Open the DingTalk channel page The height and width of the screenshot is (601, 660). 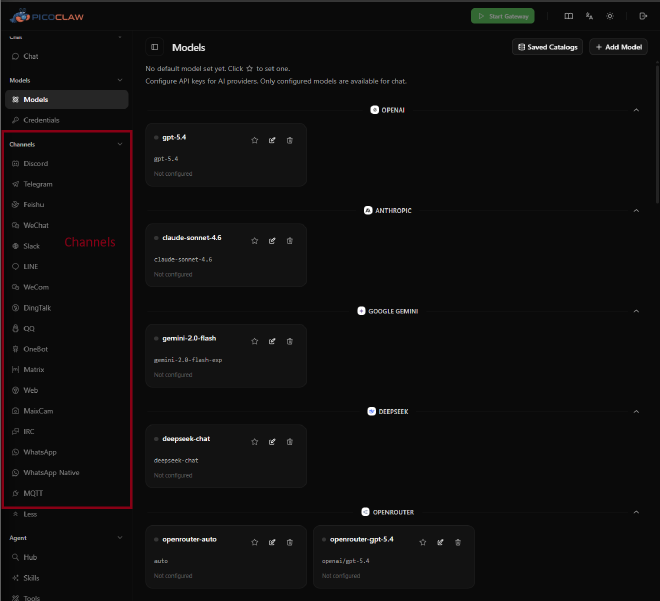point(67,308)
